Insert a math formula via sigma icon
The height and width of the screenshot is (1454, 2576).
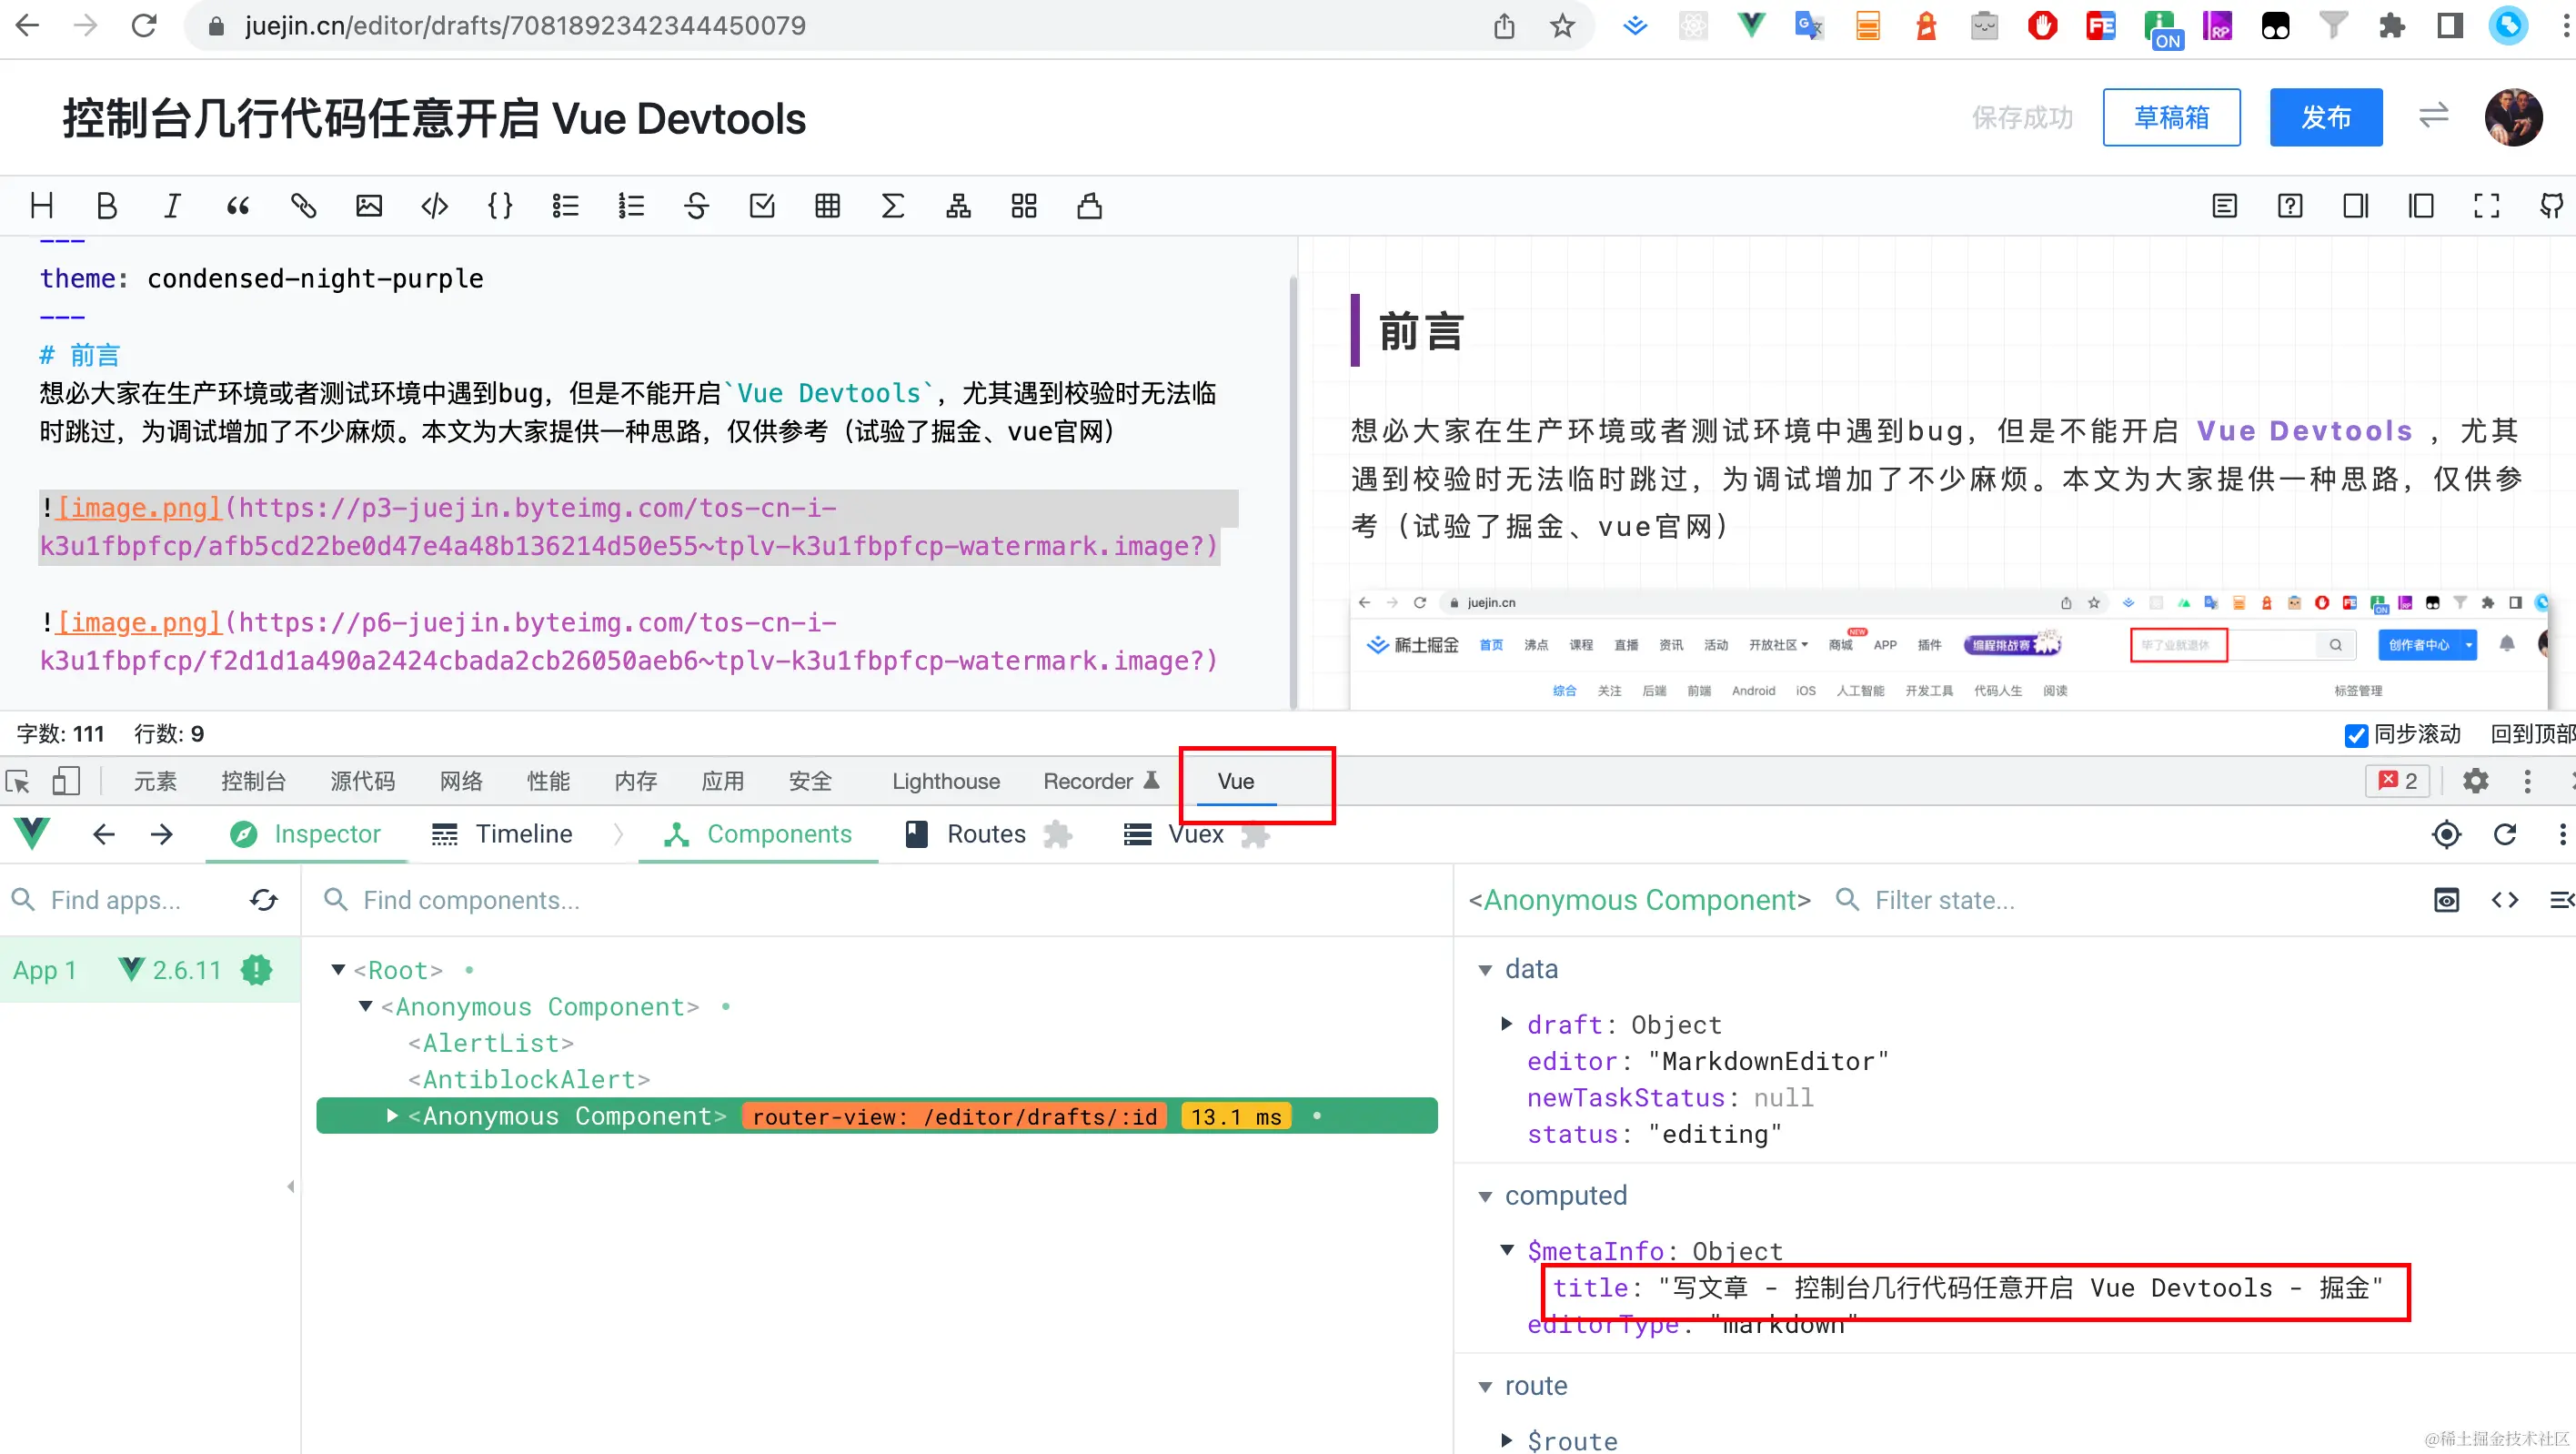(893, 206)
